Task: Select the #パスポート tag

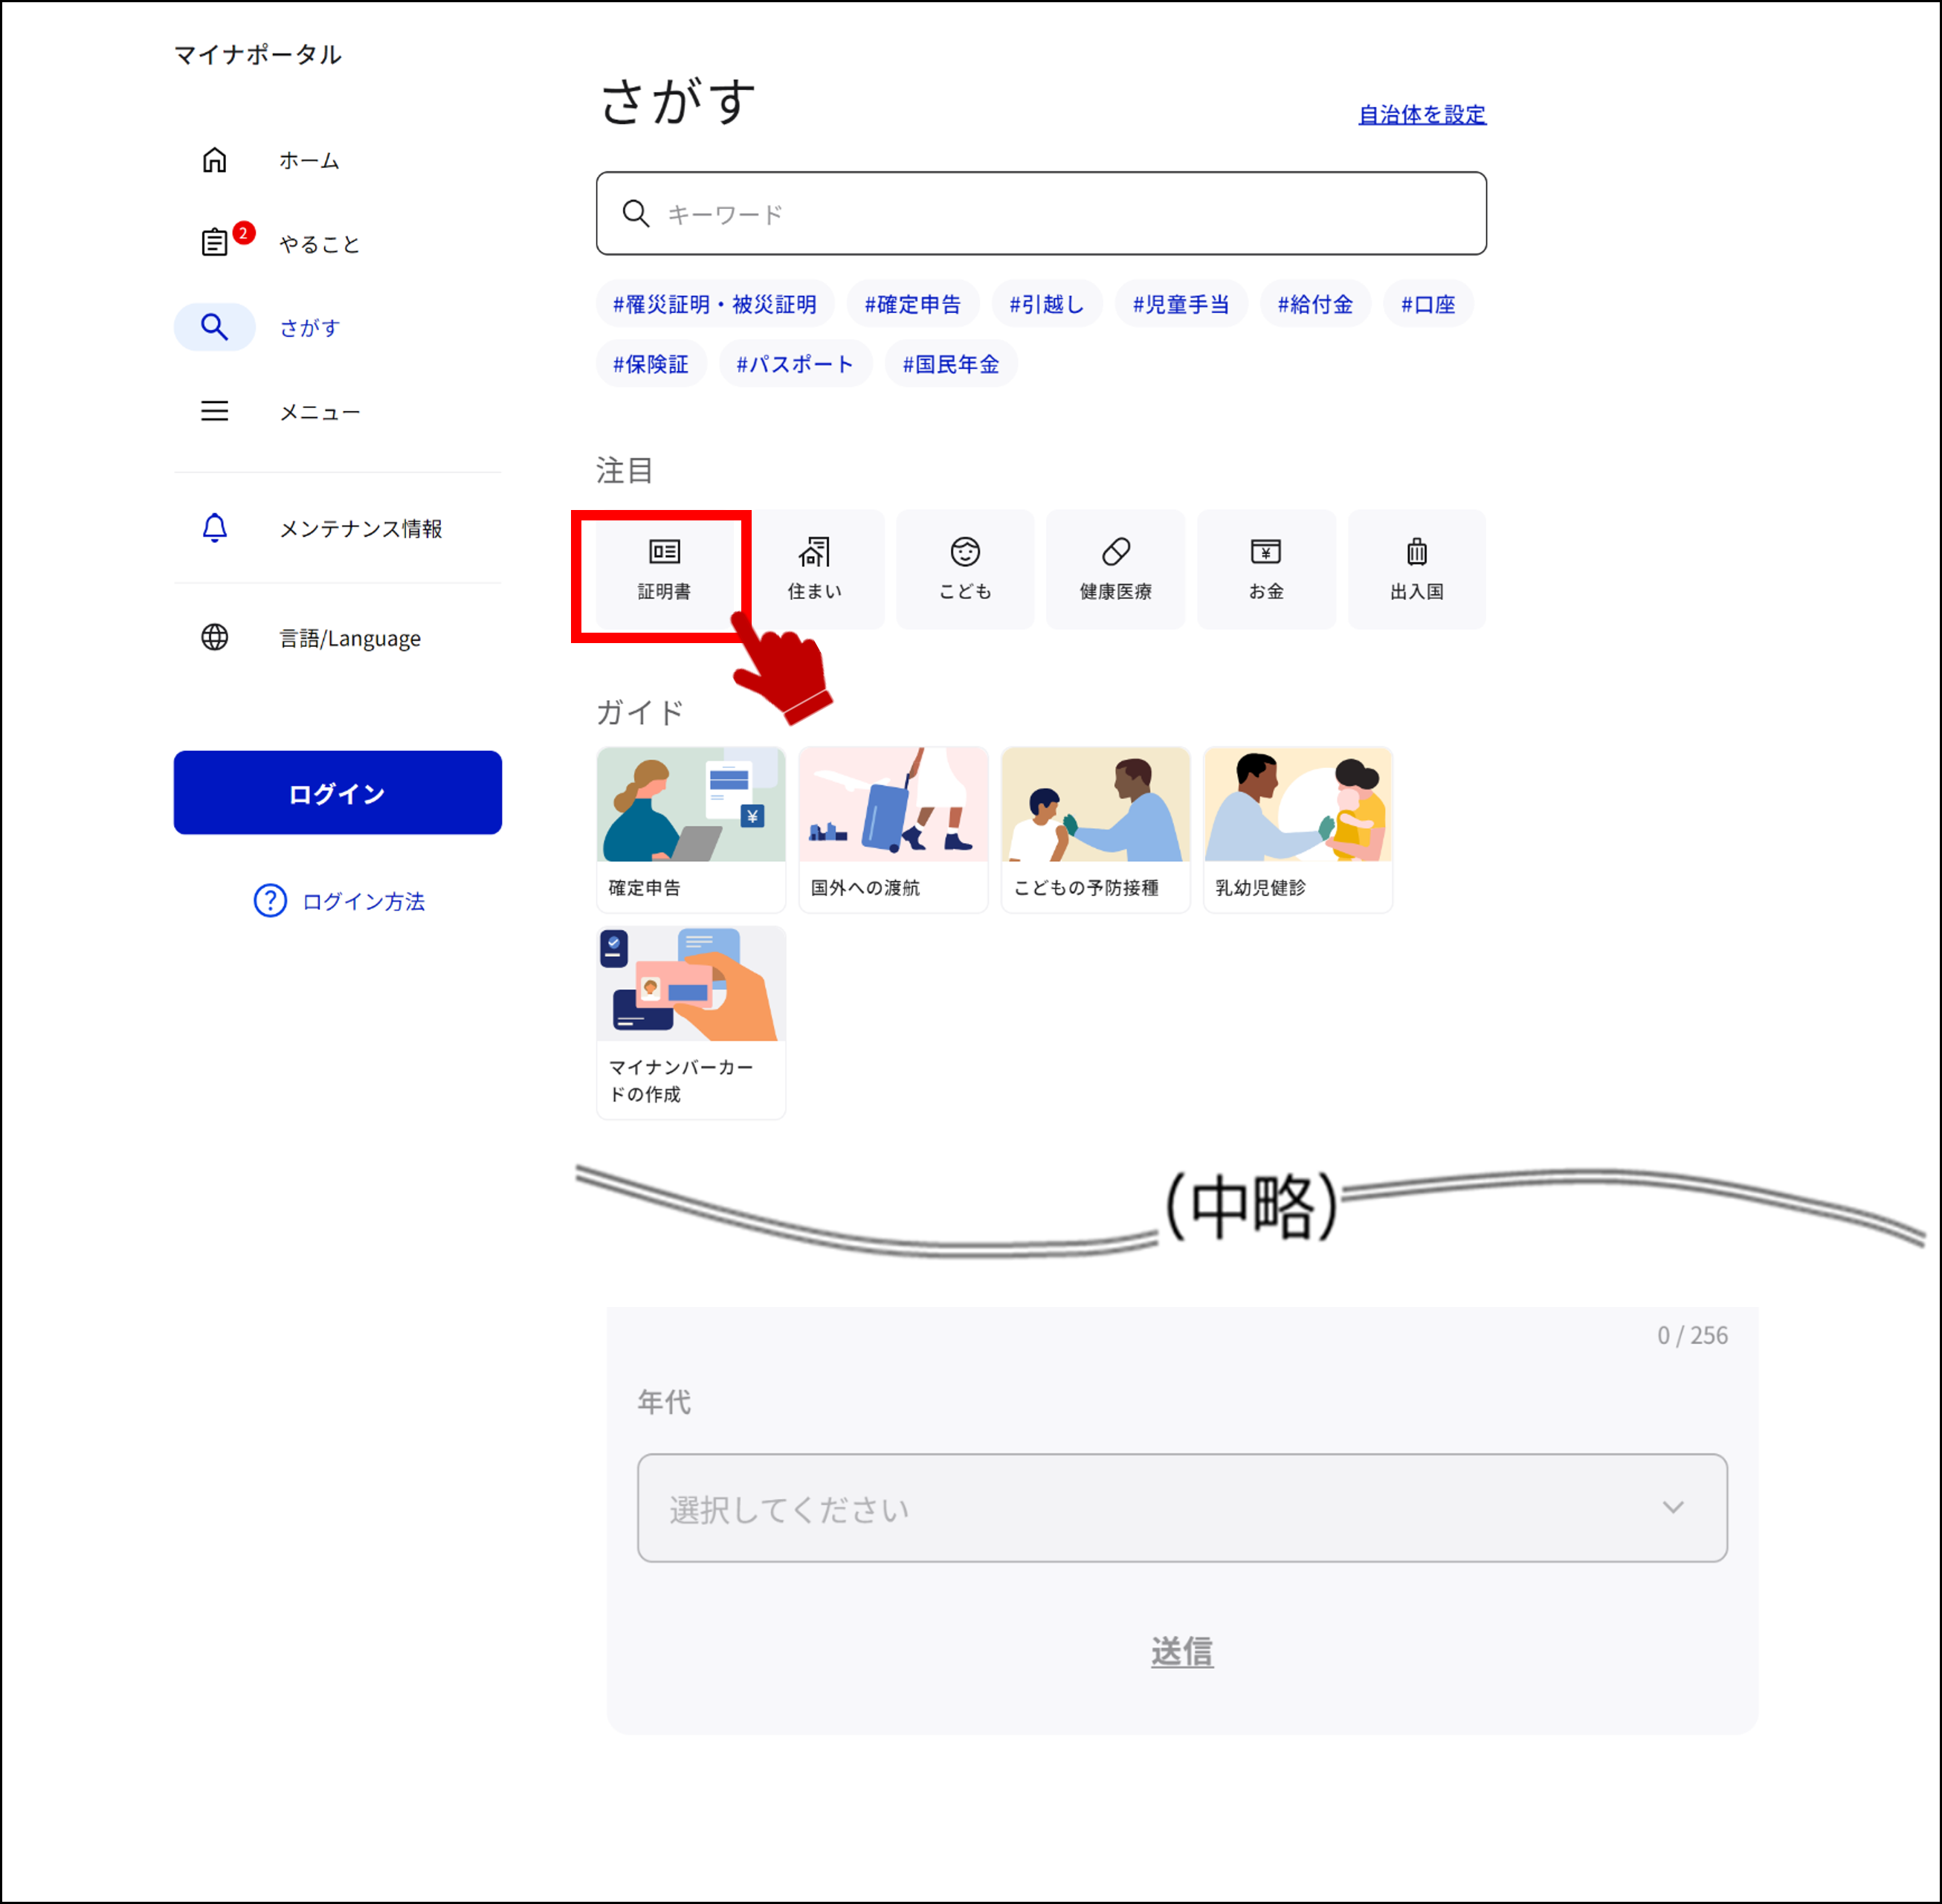Action: [x=795, y=364]
